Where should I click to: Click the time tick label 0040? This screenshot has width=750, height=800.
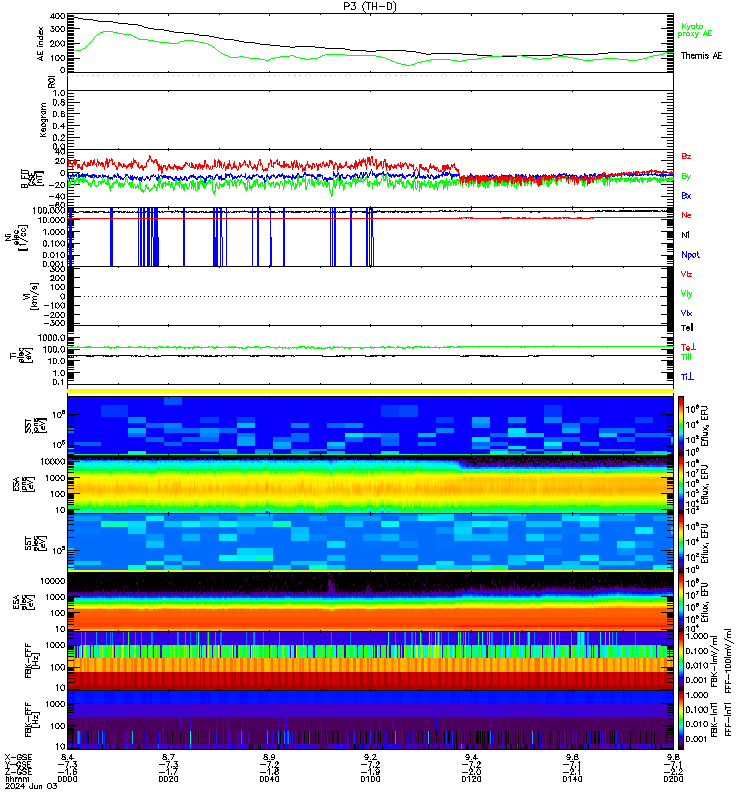coord(269,779)
